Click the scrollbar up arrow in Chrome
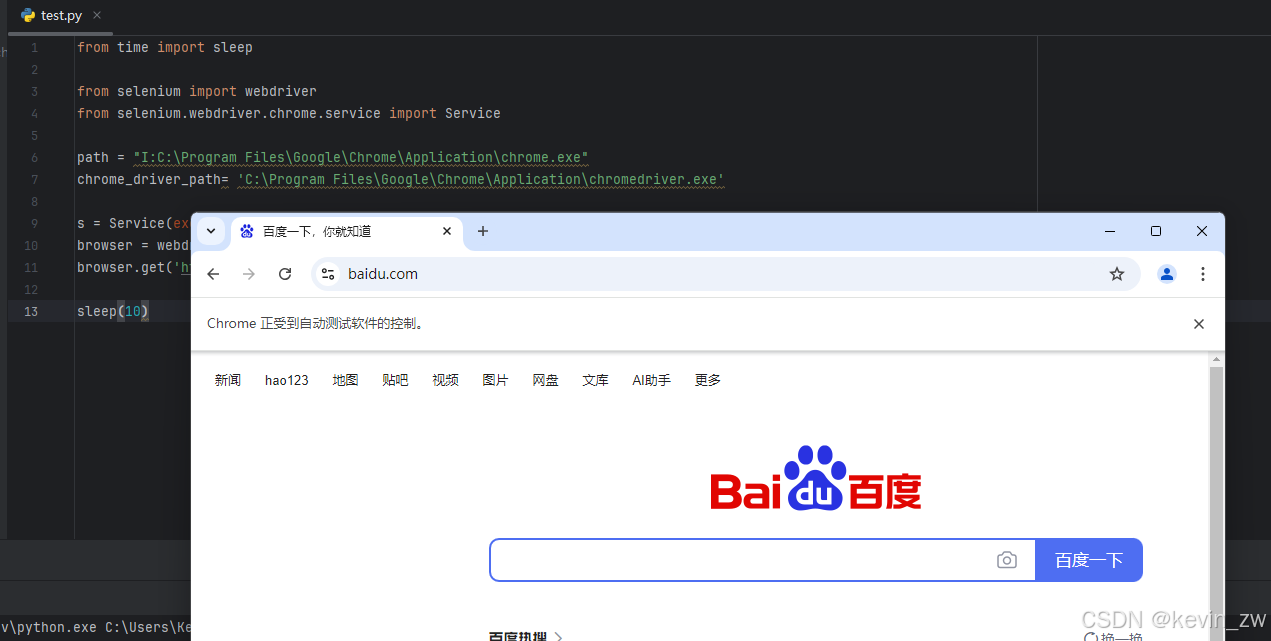 point(1217,358)
